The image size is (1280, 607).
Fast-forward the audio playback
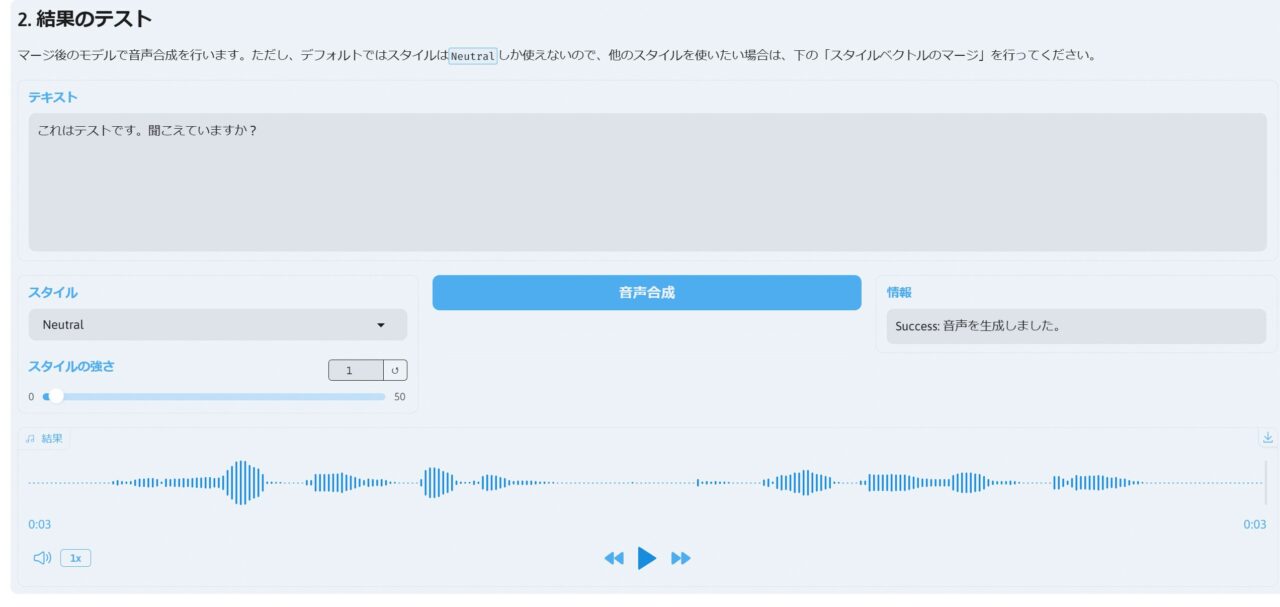click(681, 558)
